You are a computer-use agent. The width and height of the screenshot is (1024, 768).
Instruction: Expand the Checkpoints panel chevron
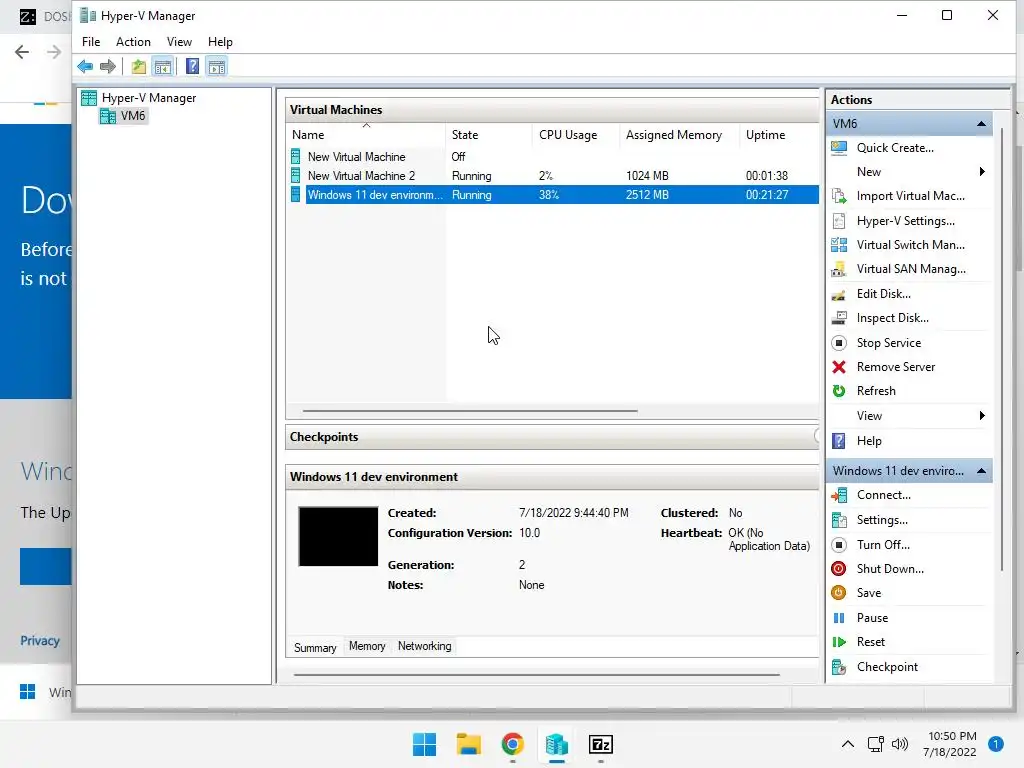(x=816, y=436)
